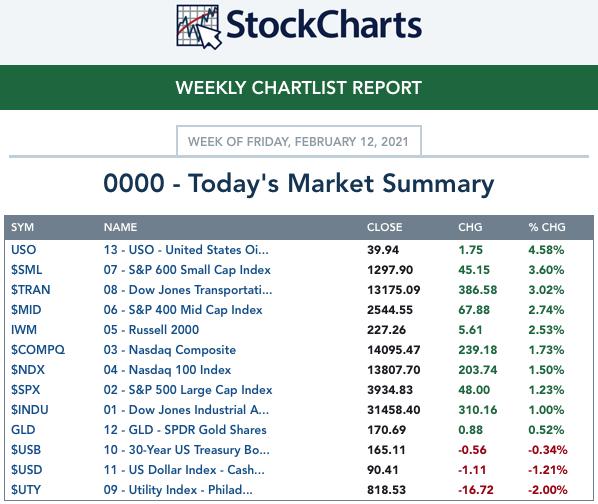Select the $COMPQ symbol link

coord(38,350)
